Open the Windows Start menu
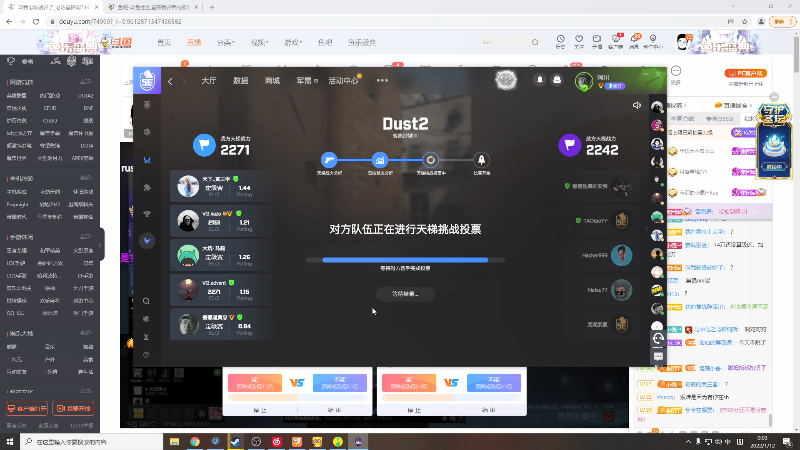 (10, 441)
